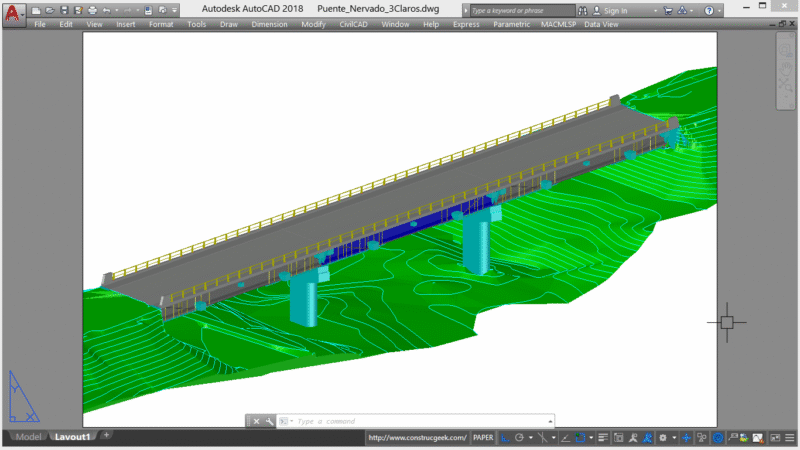This screenshot has width=800, height=450.
Task: Open the Edit menu
Action: coord(66,24)
